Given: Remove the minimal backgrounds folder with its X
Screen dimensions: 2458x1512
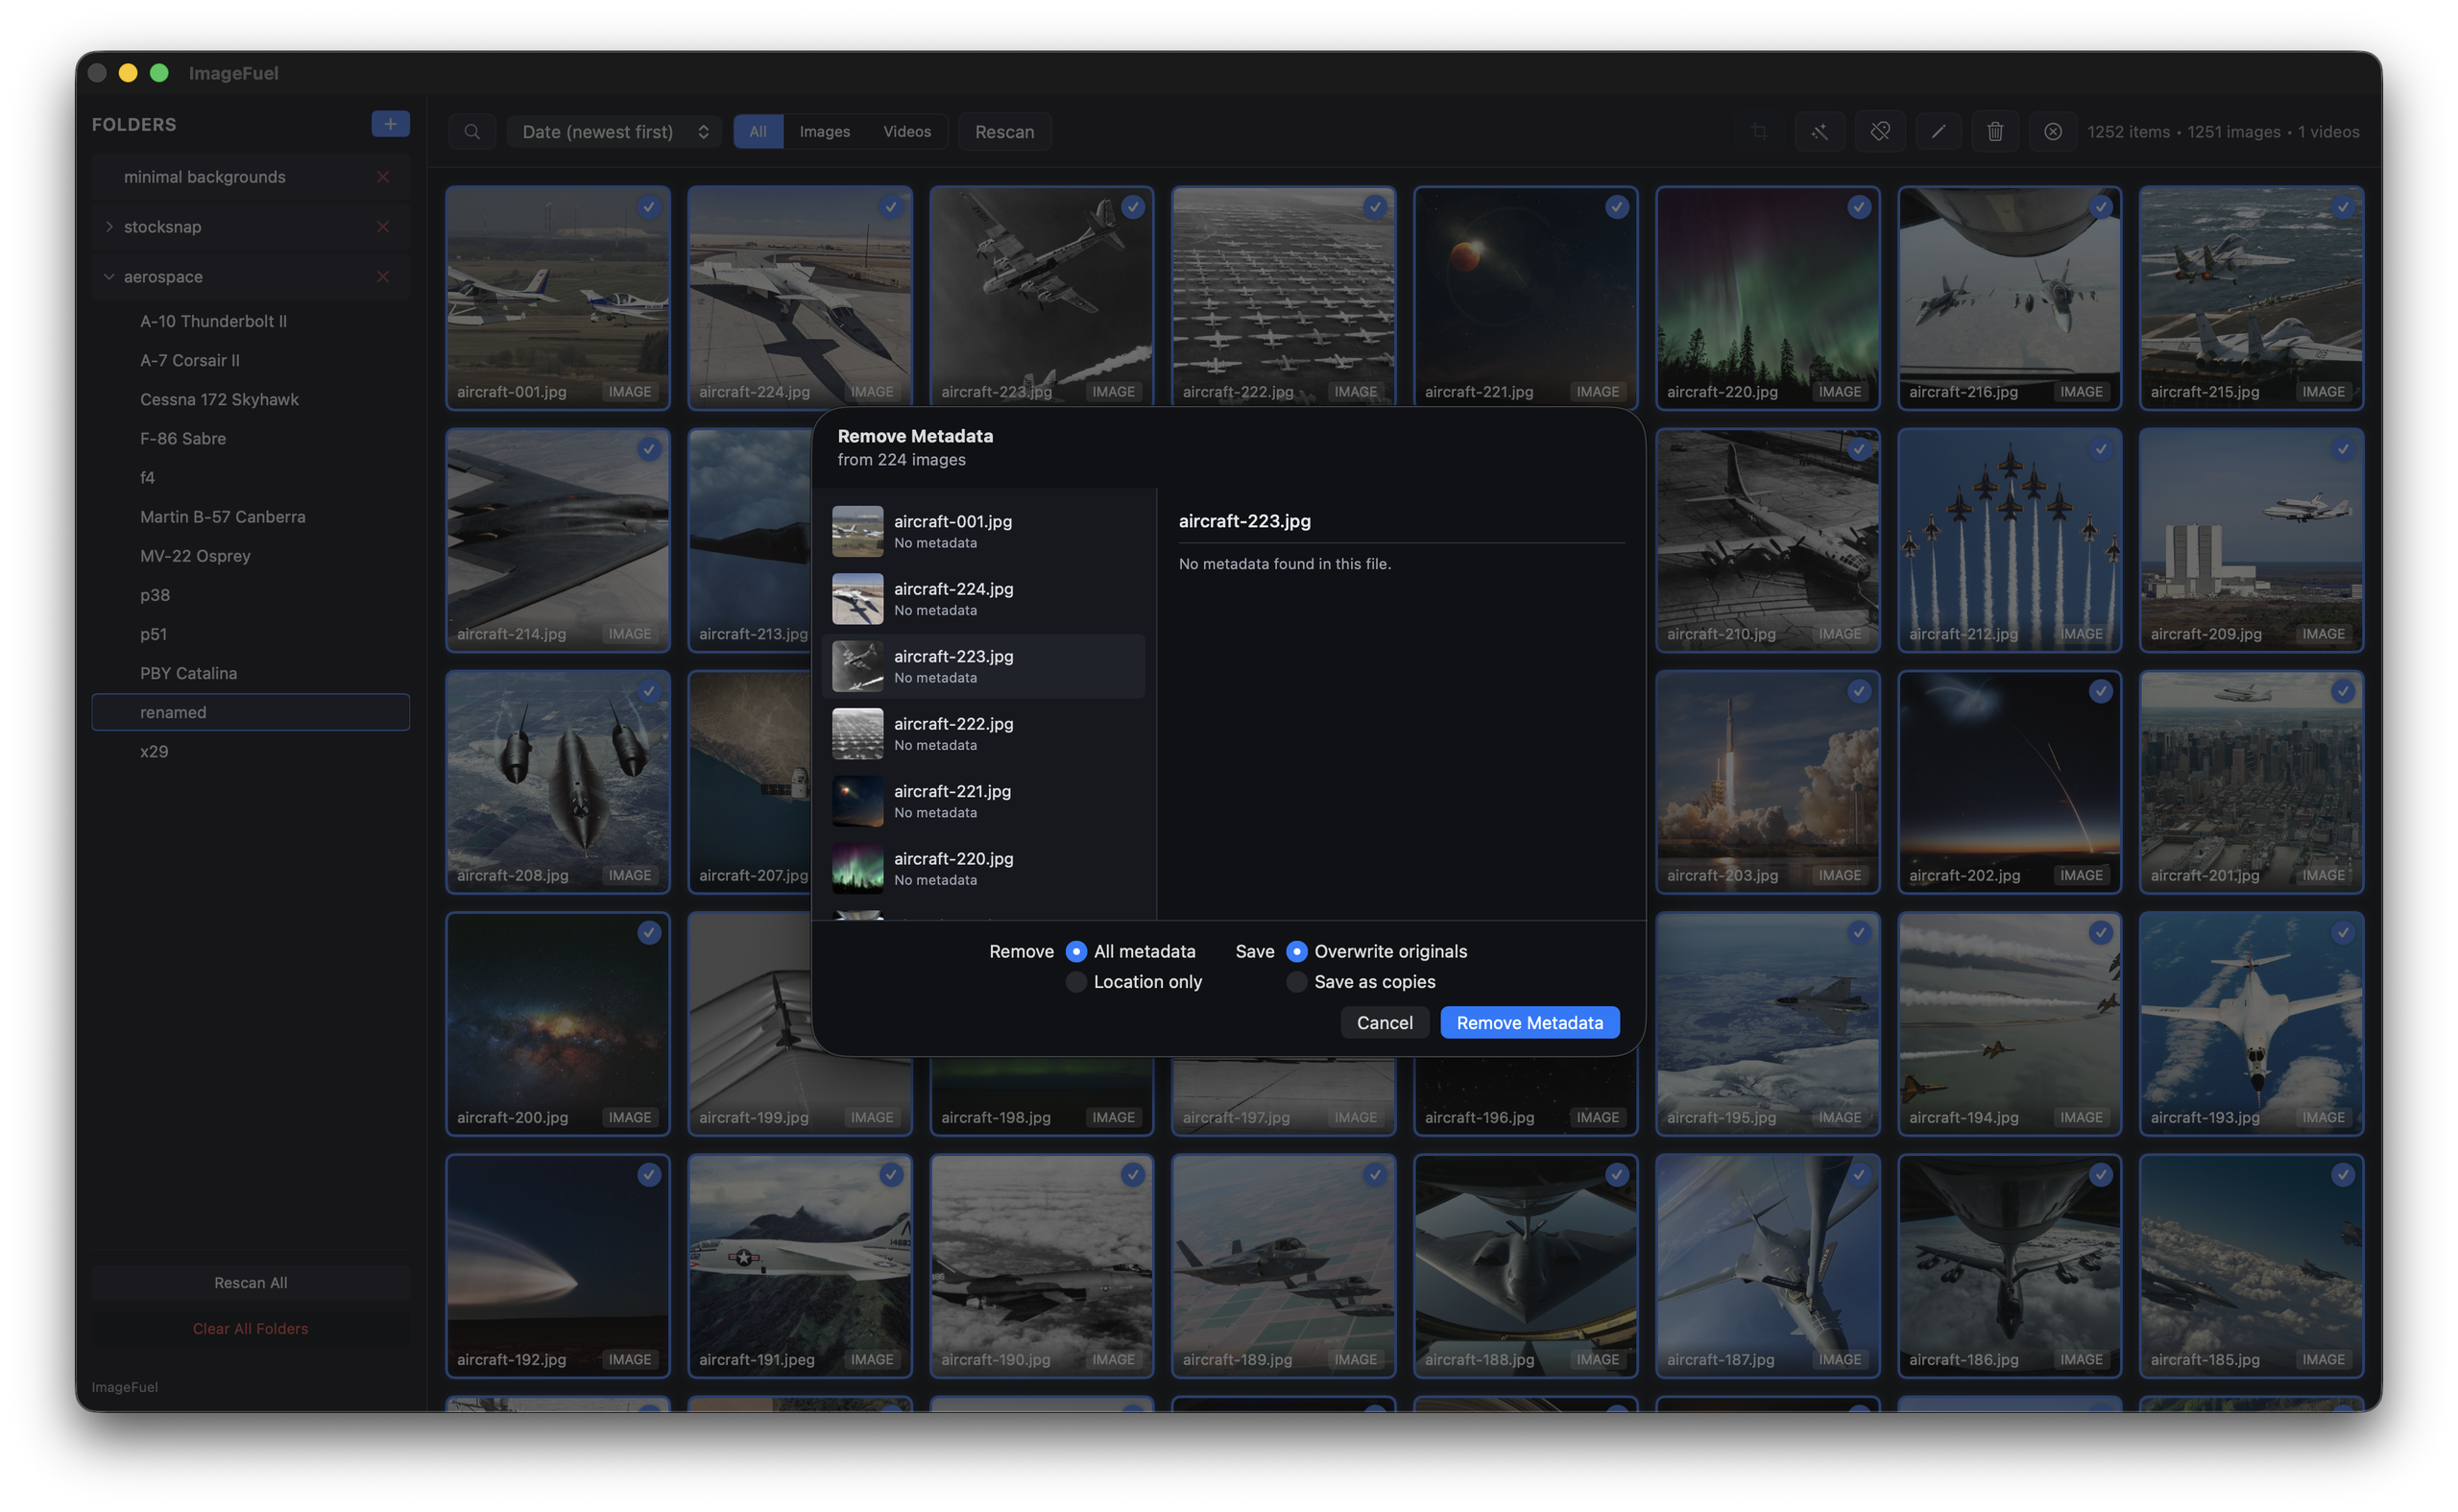Looking at the screenshot, I should click(x=383, y=177).
